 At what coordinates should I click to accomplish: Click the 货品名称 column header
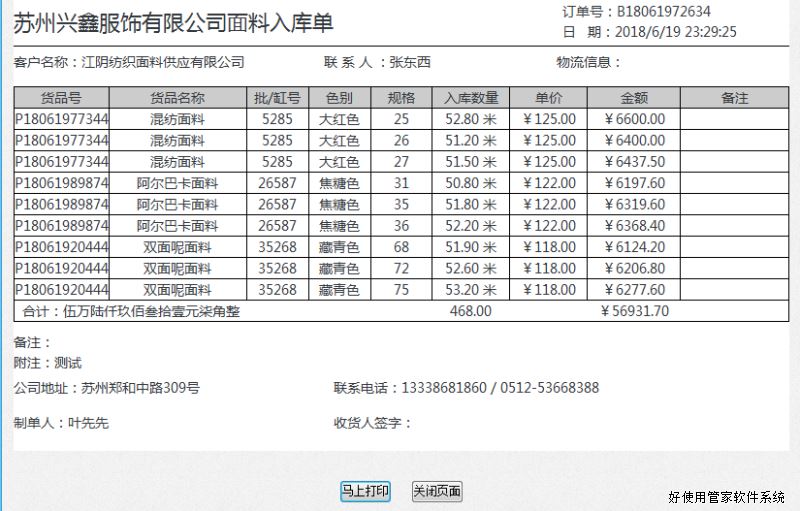(177, 98)
